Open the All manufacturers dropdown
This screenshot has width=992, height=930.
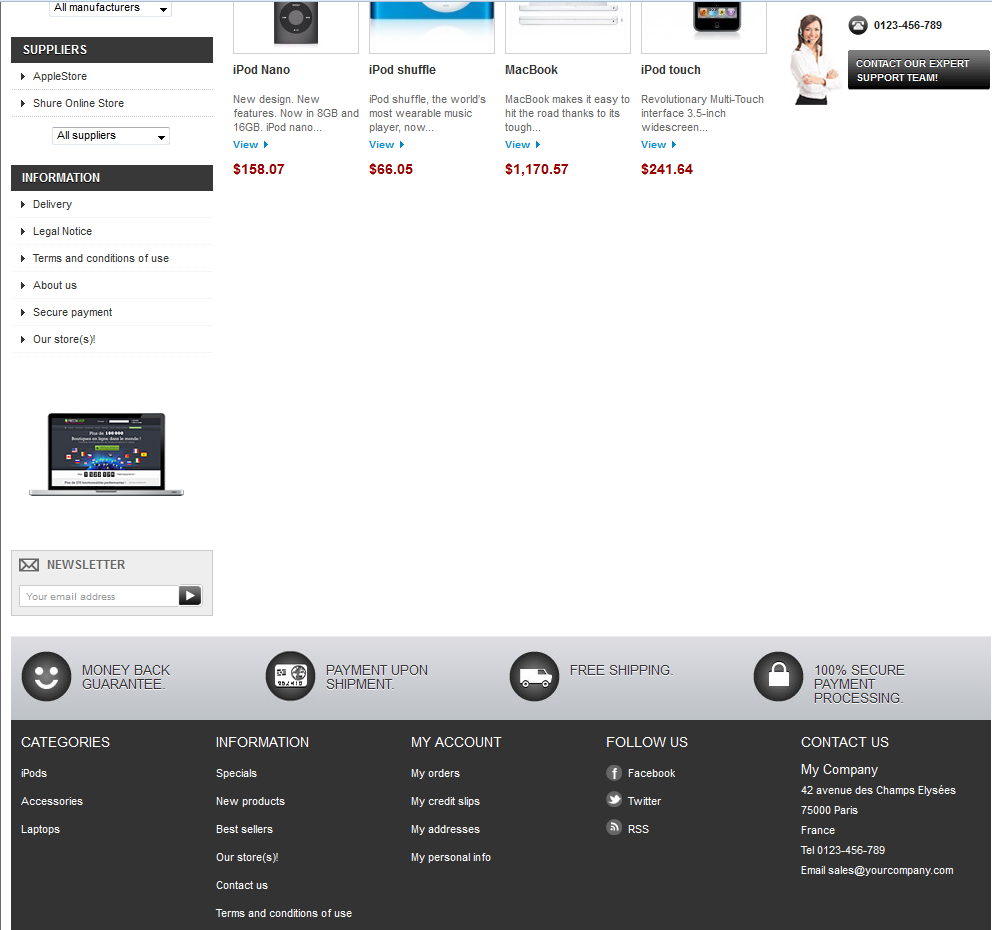coord(110,8)
